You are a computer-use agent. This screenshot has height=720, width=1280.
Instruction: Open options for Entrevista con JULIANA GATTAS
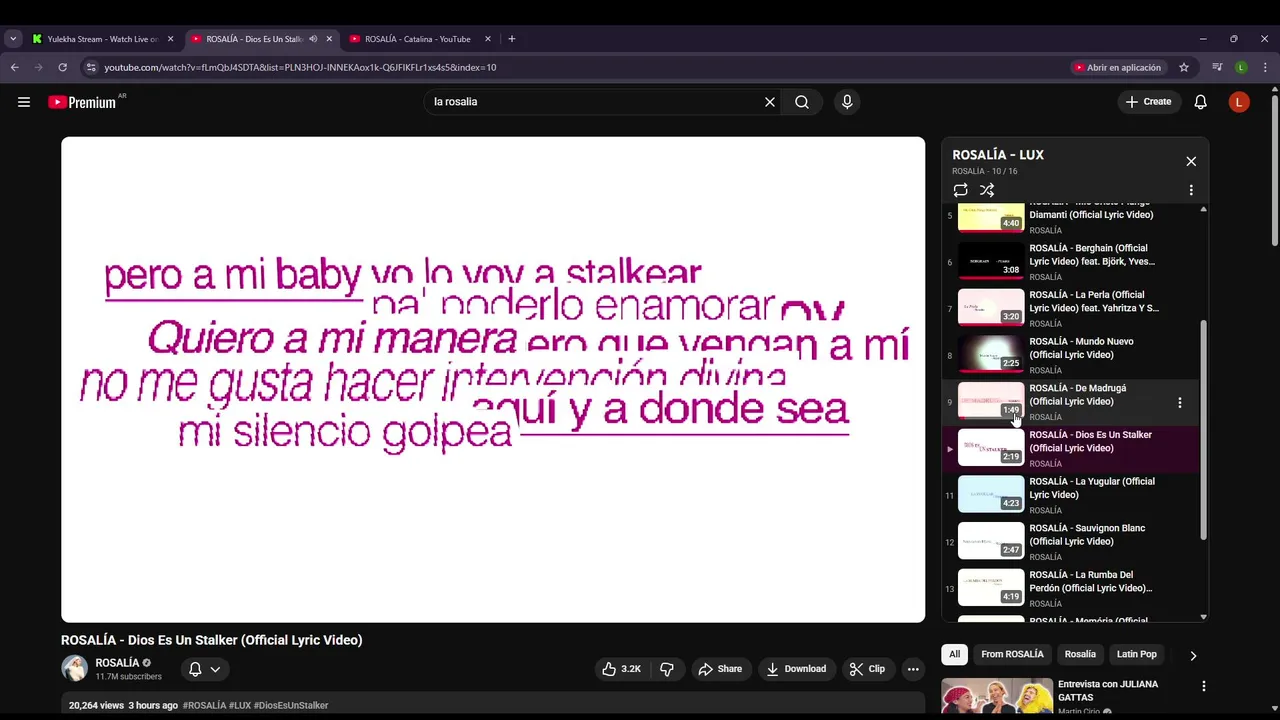click(x=1204, y=686)
